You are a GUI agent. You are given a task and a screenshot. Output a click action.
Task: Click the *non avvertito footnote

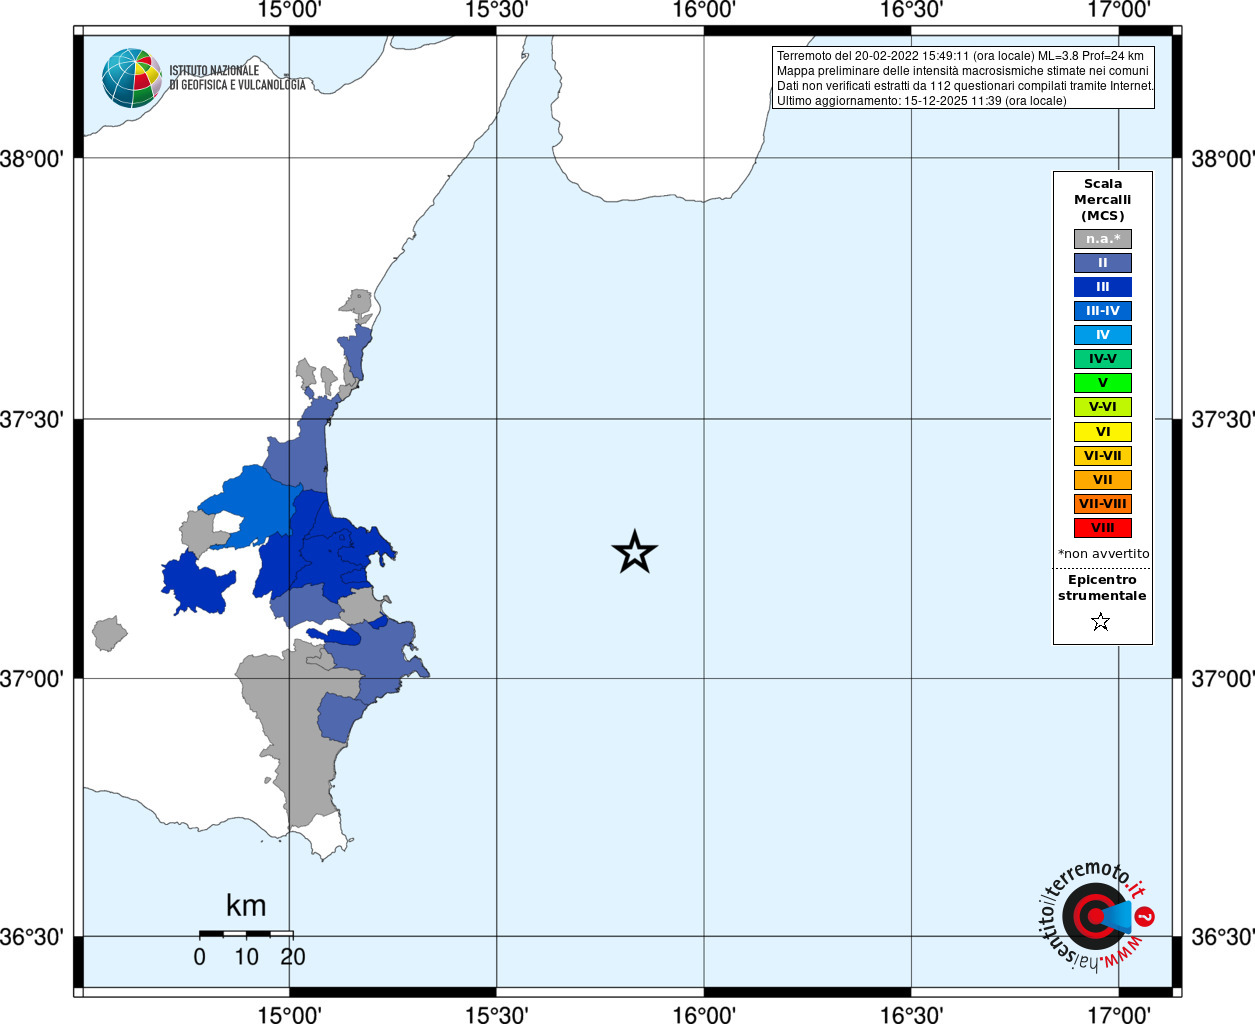click(1103, 554)
